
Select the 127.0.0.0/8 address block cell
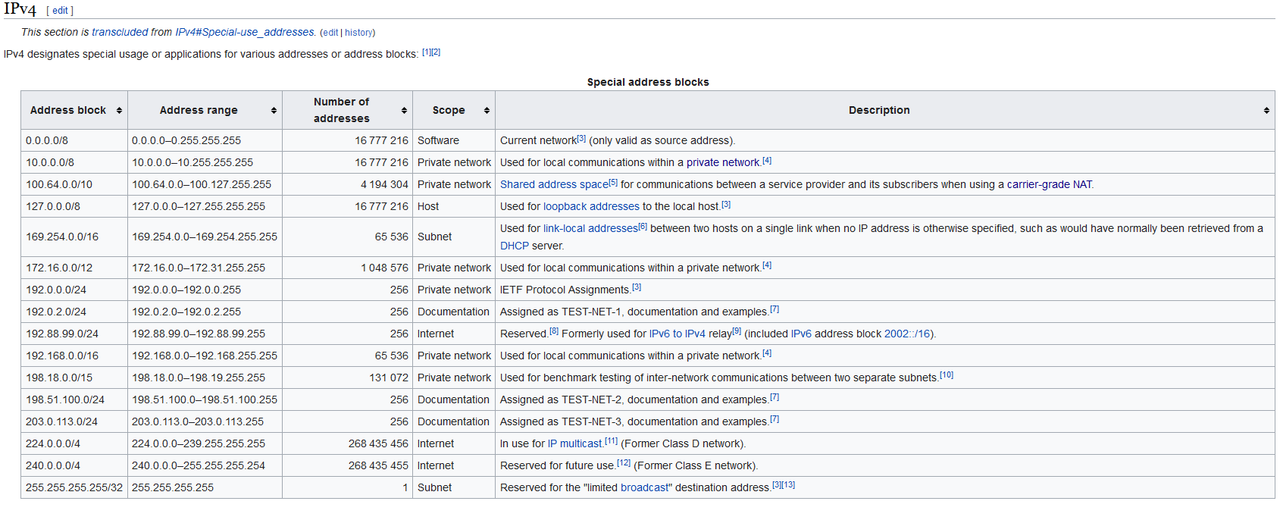[75, 207]
